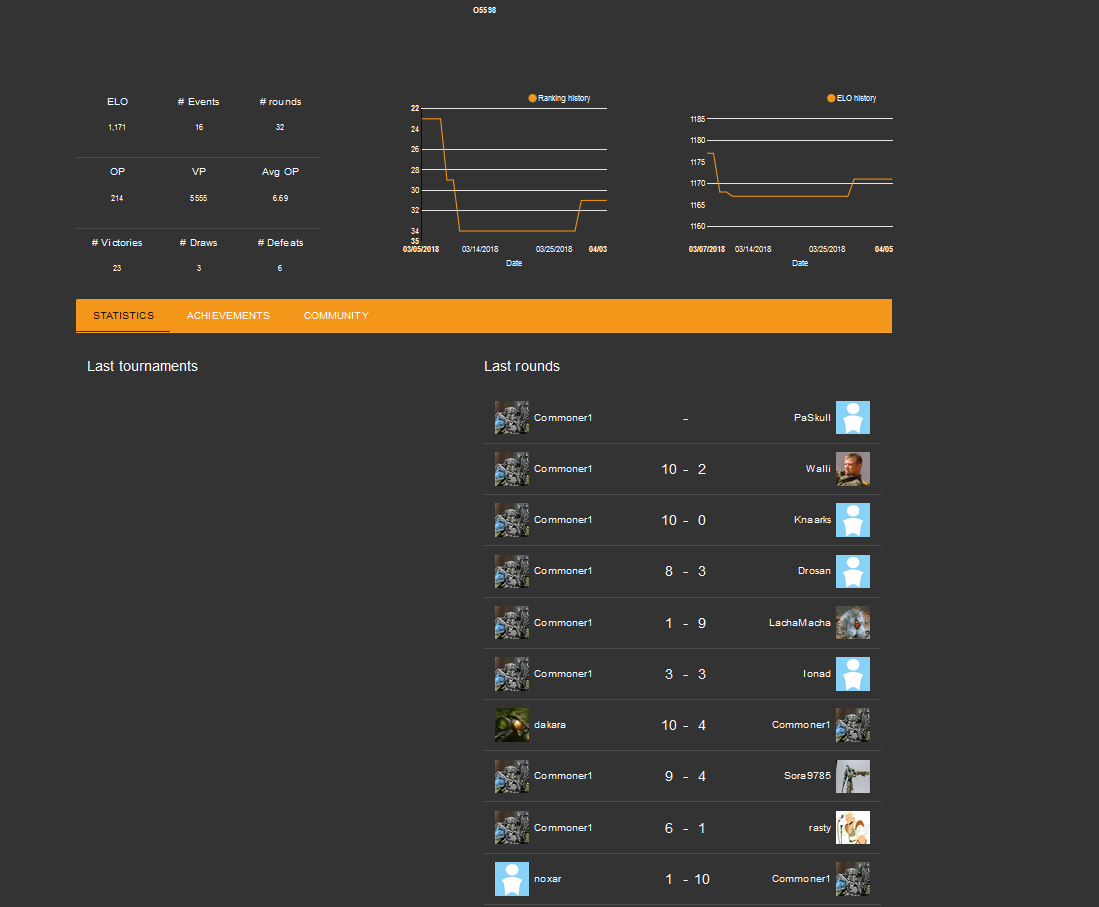Click Knaarks' default avatar icon
Screen dimensions: 1099x907
pyautogui.click(x=853, y=520)
